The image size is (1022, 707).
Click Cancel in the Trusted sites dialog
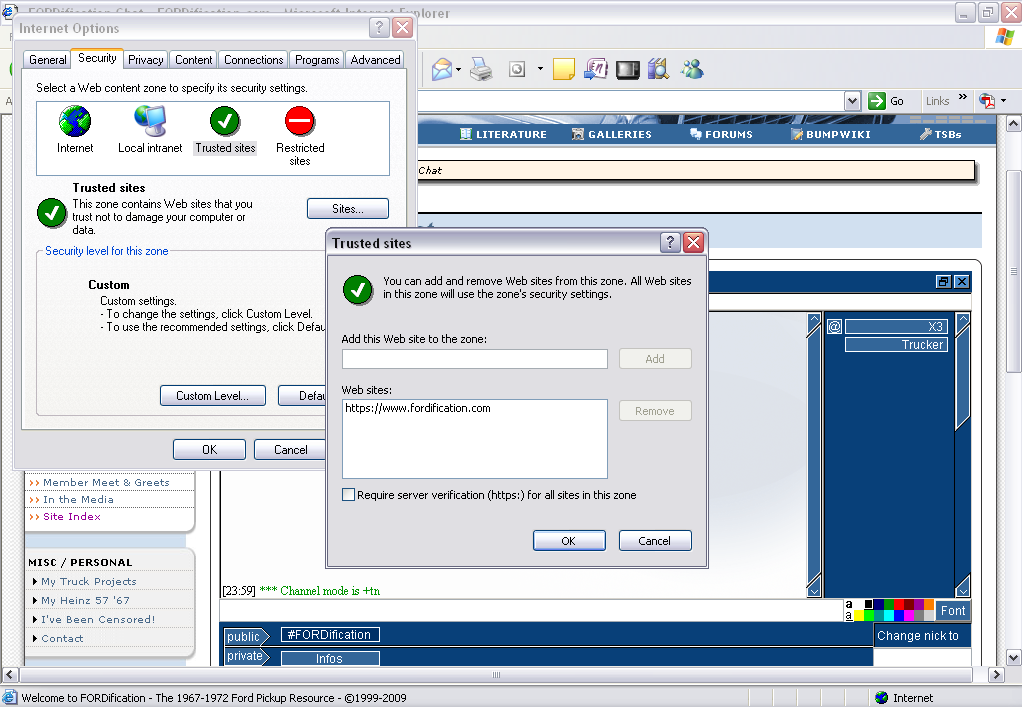(654, 541)
